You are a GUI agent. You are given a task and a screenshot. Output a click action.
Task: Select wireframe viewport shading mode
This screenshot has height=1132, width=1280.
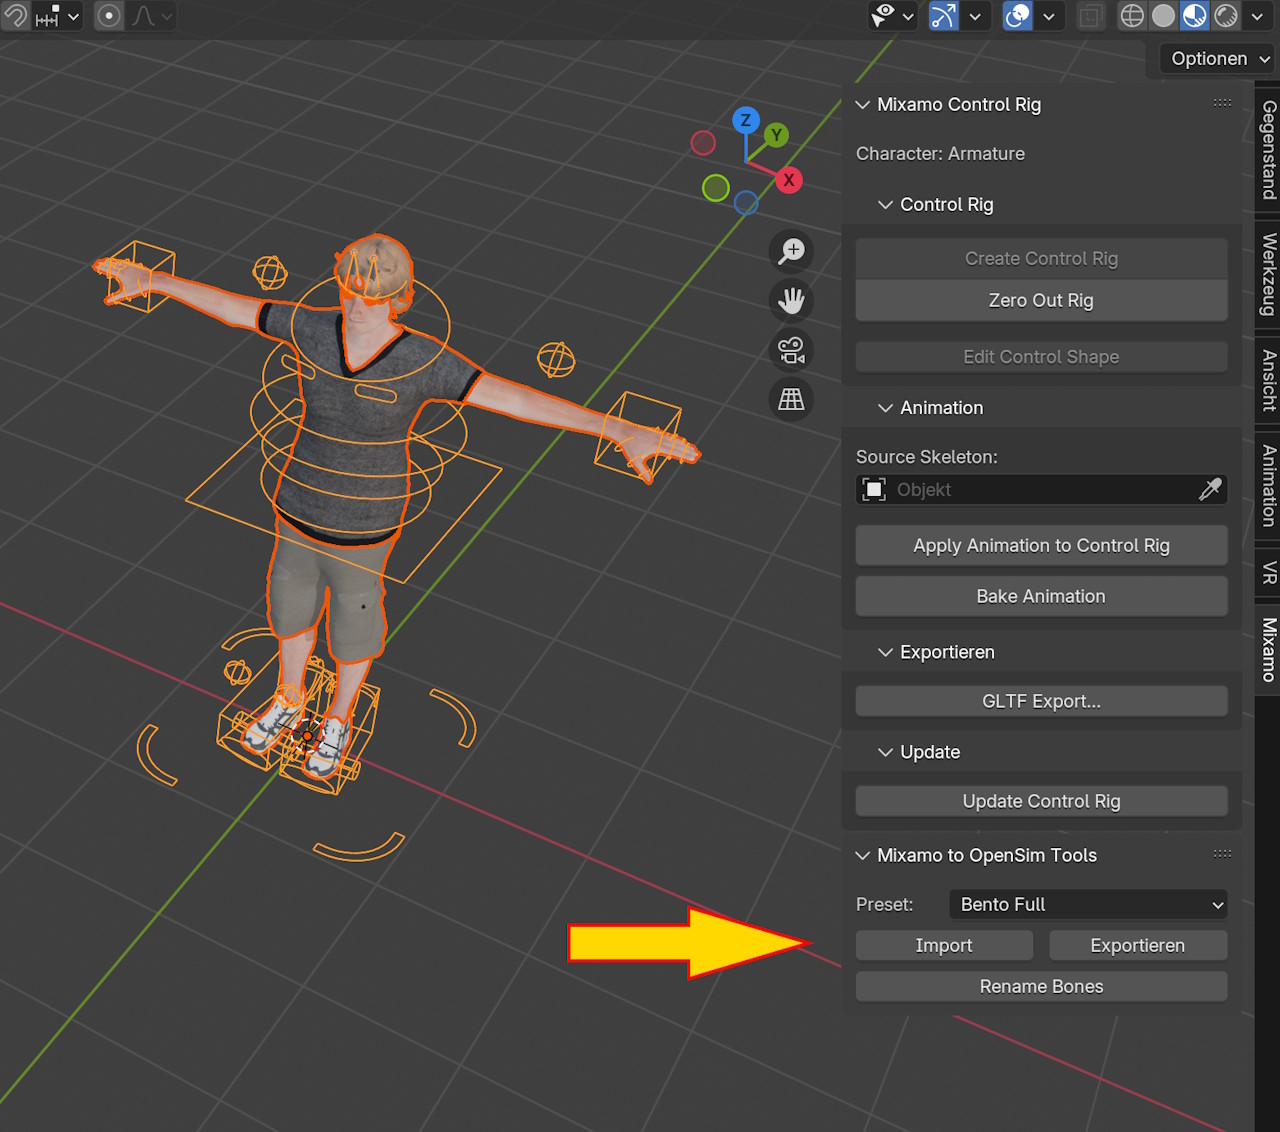(1132, 16)
